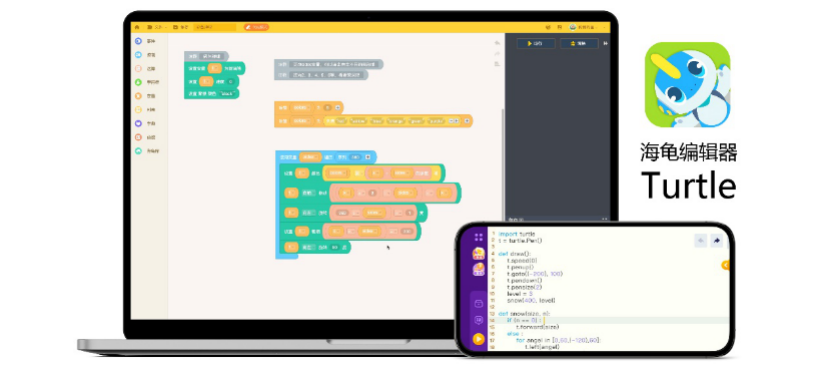
Task: Open the variable dropdown in the first orange block
Action: 302,107
